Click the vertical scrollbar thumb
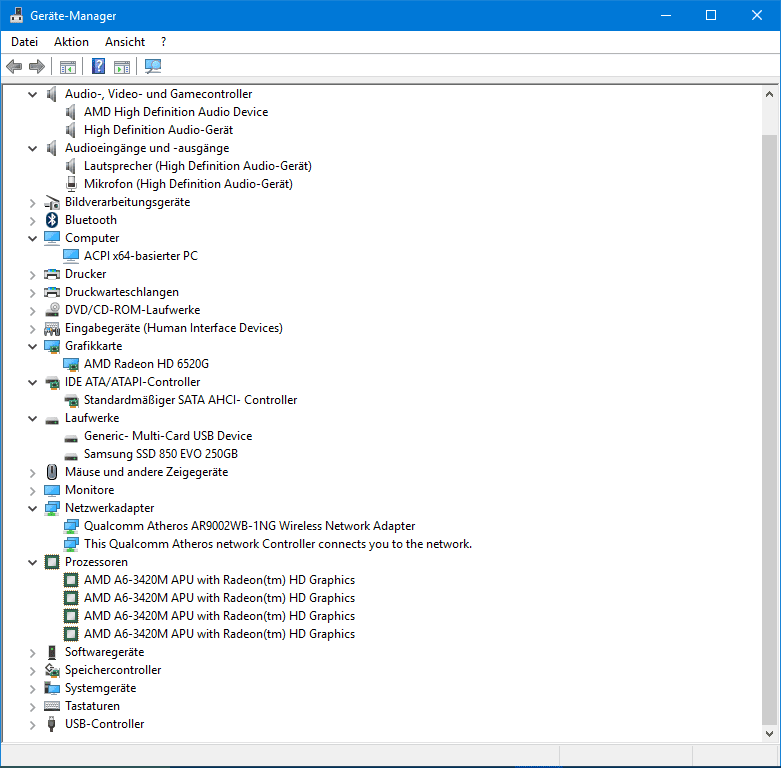The width and height of the screenshot is (781, 768). pos(769,431)
